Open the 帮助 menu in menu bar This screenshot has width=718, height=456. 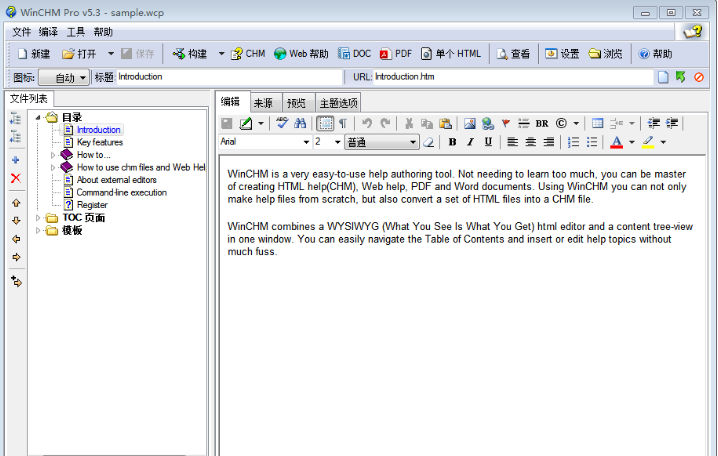[103, 32]
